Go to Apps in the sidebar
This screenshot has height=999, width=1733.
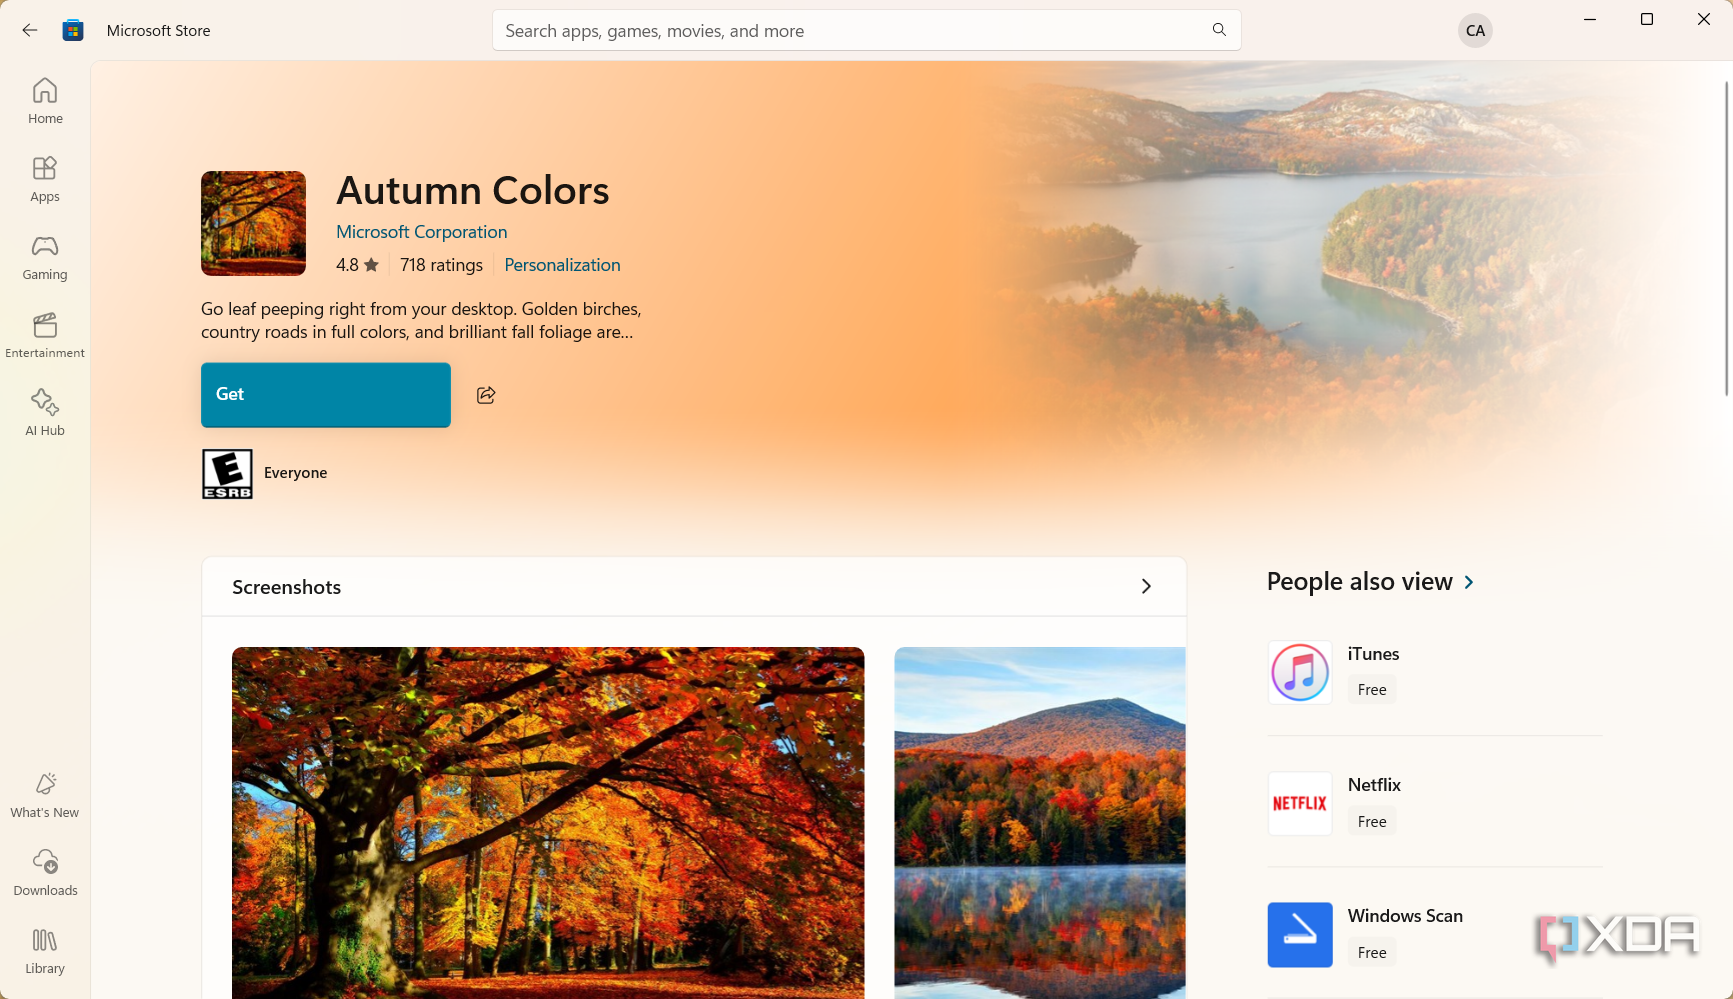(45, 179)
